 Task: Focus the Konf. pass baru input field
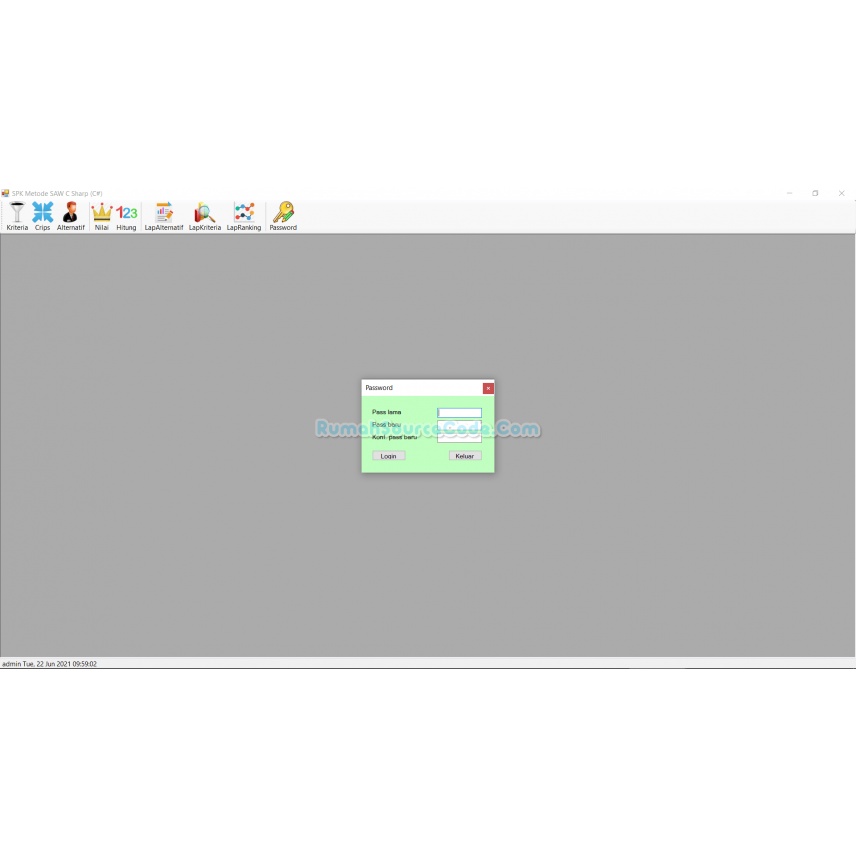pyautogui.click(x=459, y=437)
